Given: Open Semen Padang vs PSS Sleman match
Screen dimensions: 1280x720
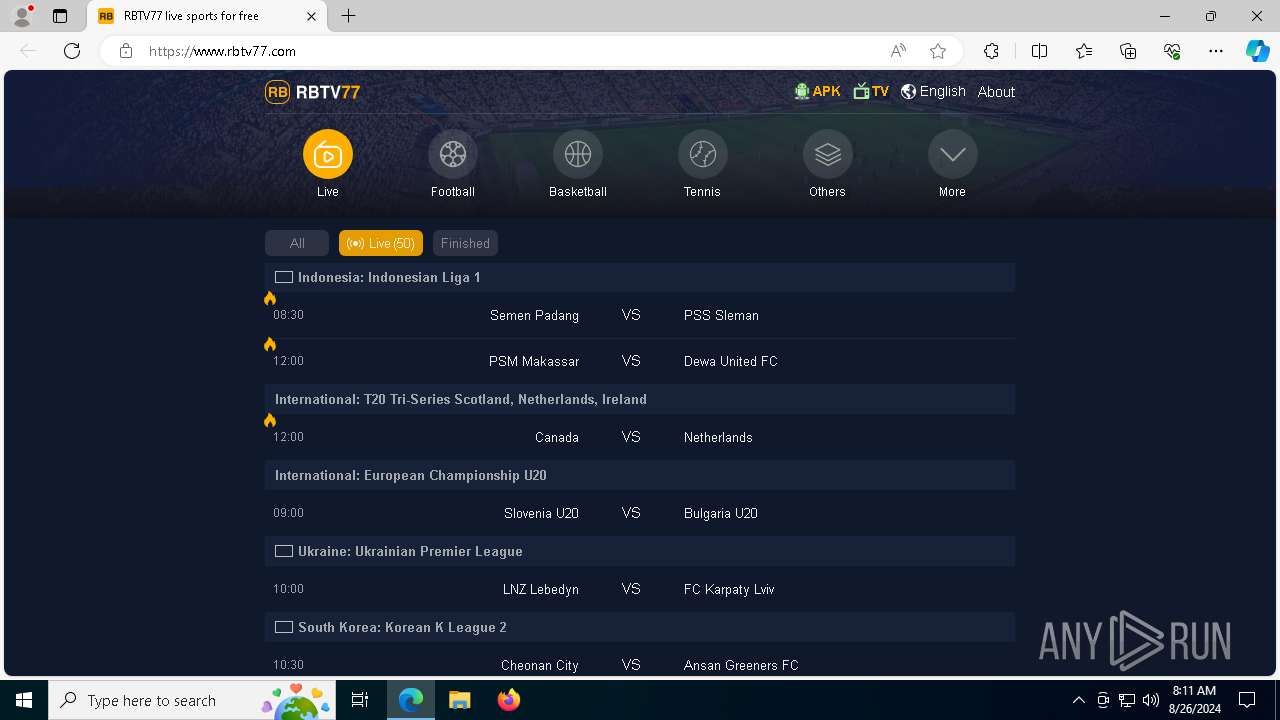Looking at the screenshot, I should coord(640,315).
